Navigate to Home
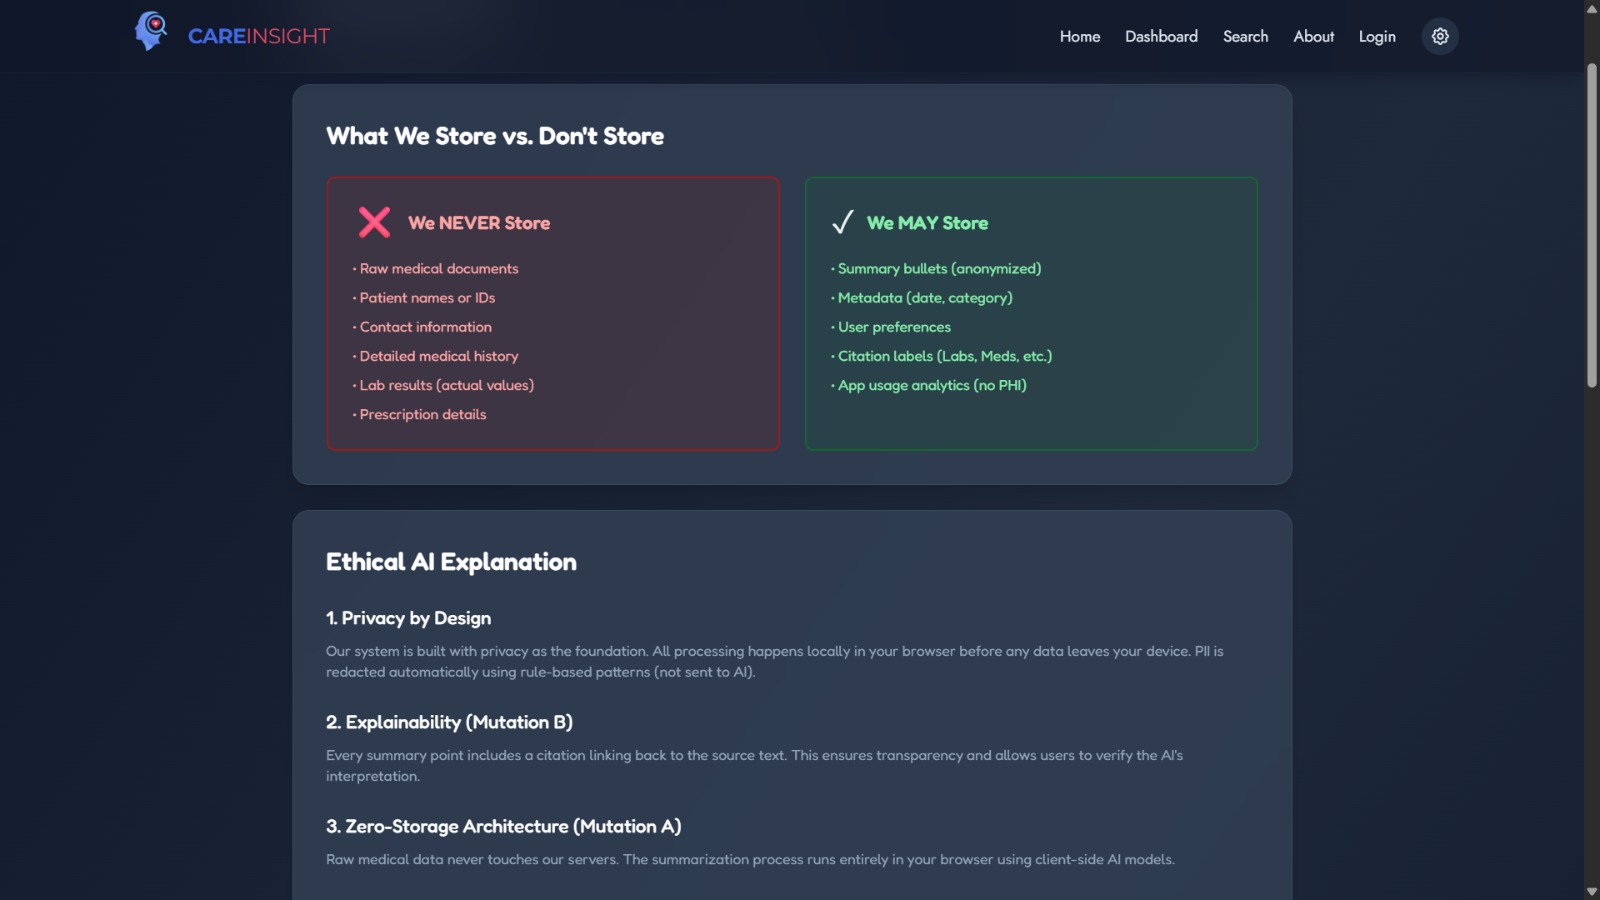This screenshot has width=1600, height=900. [1079, 36]
